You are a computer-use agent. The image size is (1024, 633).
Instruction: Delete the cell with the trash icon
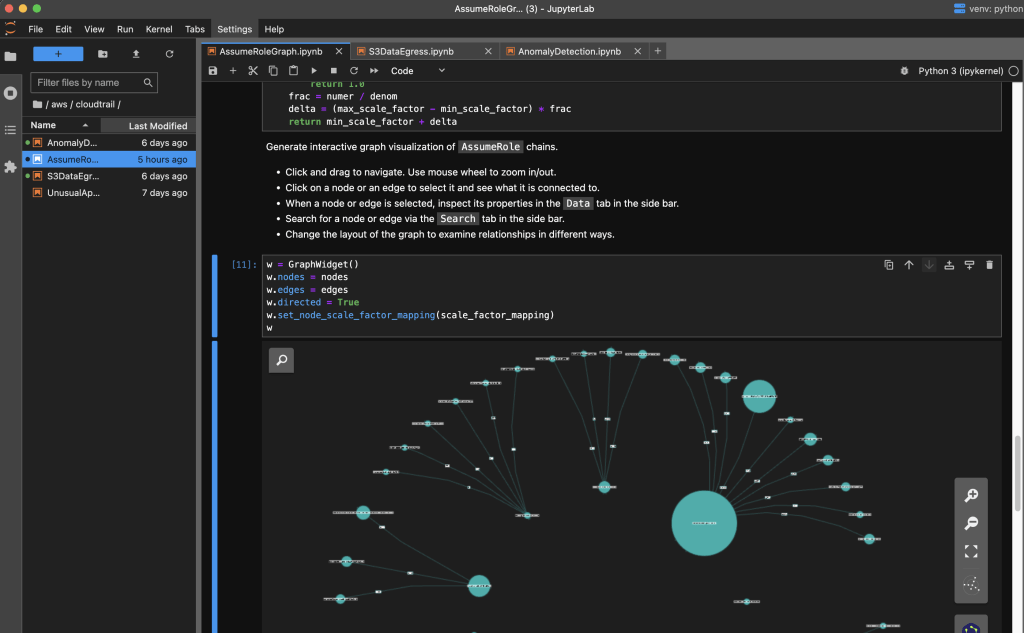coord(989,265)
